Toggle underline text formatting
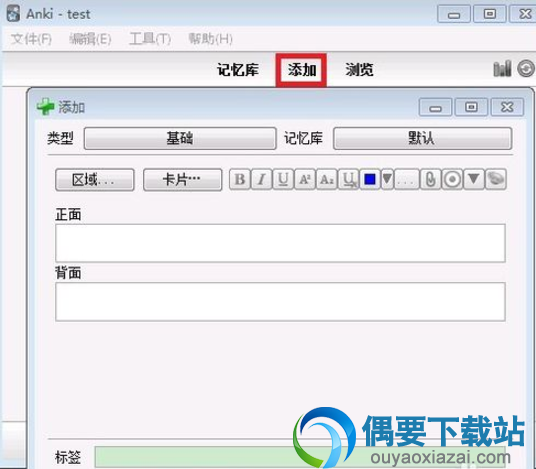Image resolution: width=536 pixels, height=469 pixels. pos(283,179)
